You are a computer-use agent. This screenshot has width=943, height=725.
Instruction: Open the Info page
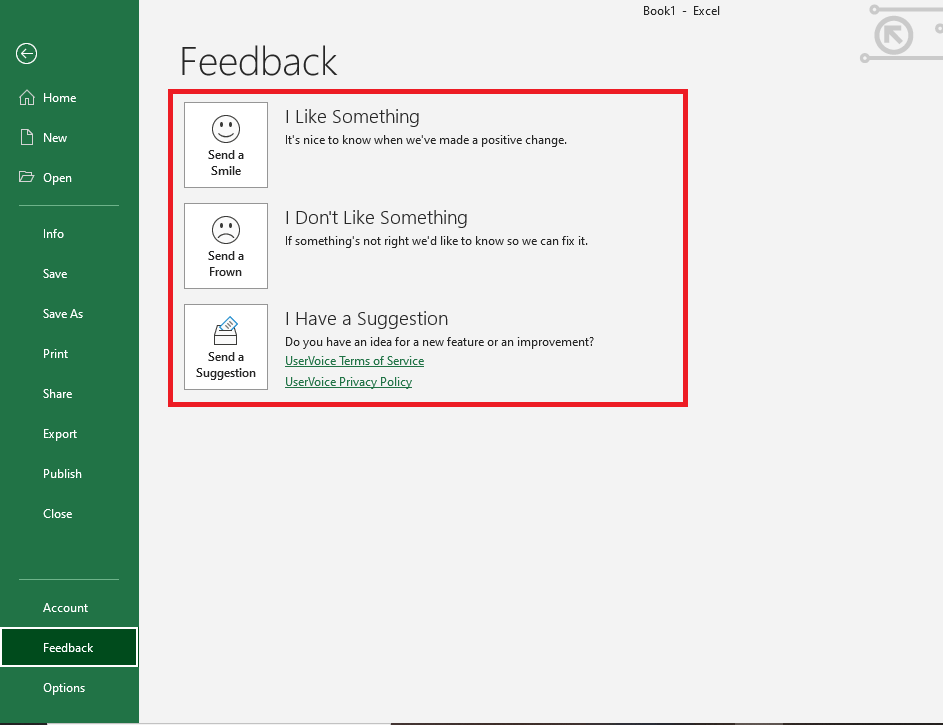(69, 234)
